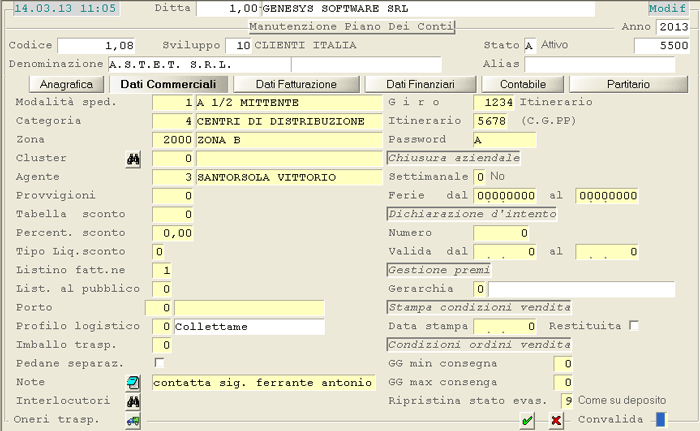Viewport: 700px width, 431px height.
Task: Select the Percent. sconto value field
Action: click(x=172, y=232)
